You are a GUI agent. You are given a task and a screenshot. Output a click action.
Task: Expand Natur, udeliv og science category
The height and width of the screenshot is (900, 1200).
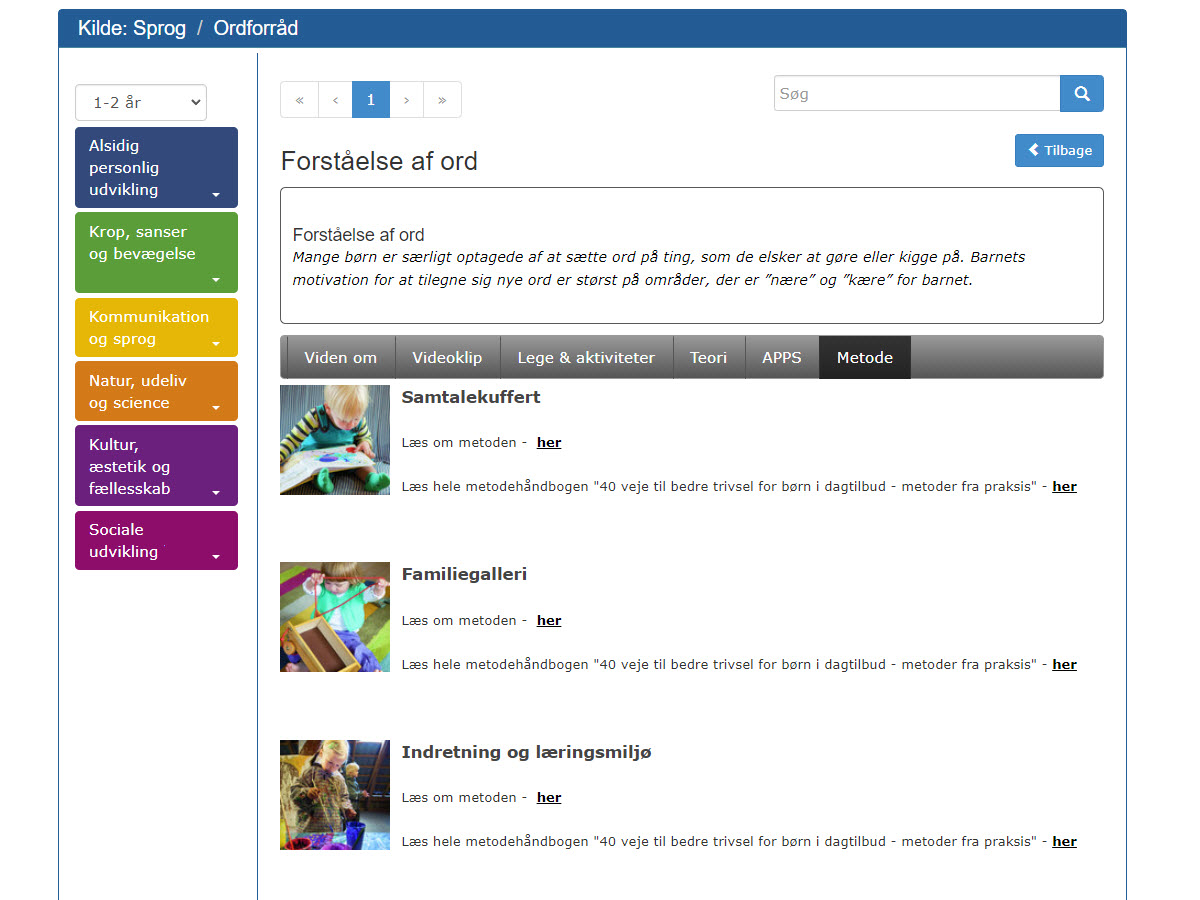coord(156,392)
